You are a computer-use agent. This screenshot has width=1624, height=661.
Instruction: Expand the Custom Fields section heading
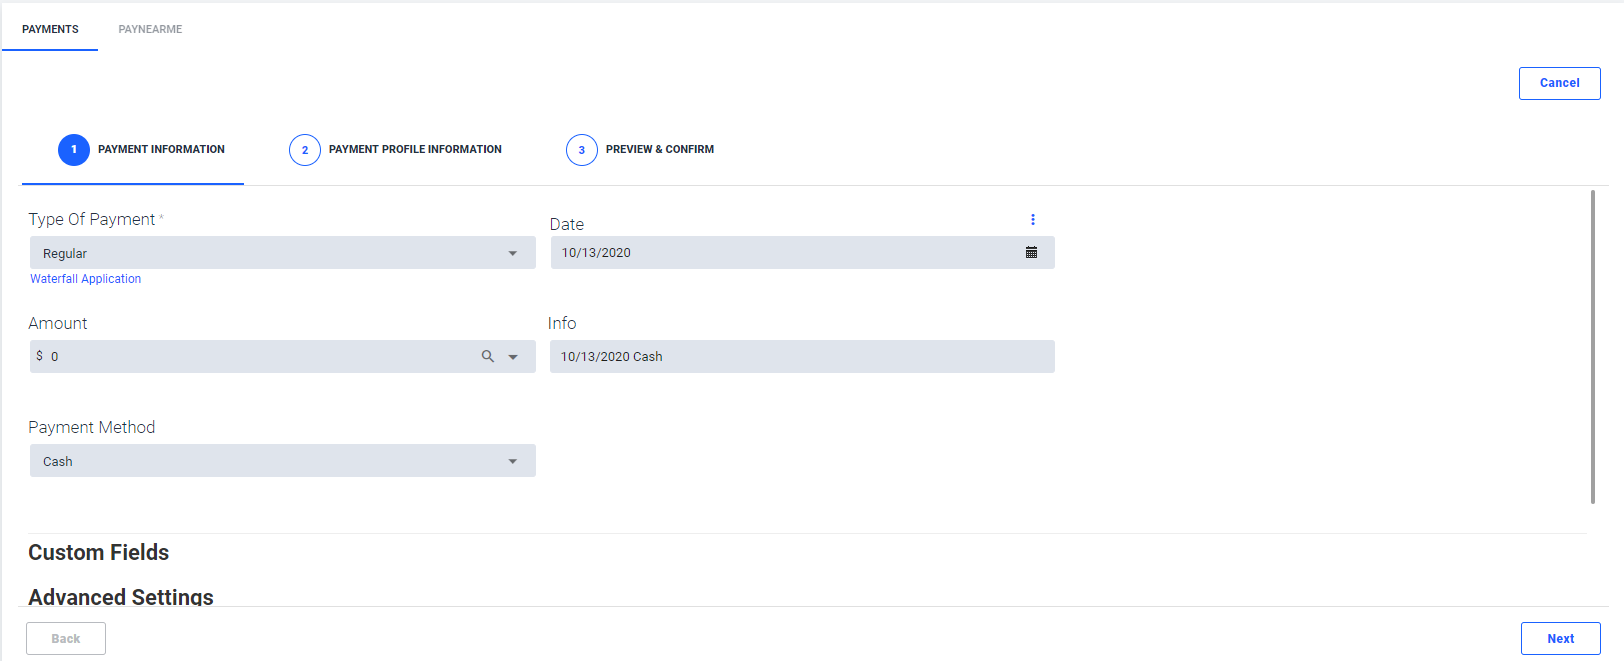pos(98,552)
